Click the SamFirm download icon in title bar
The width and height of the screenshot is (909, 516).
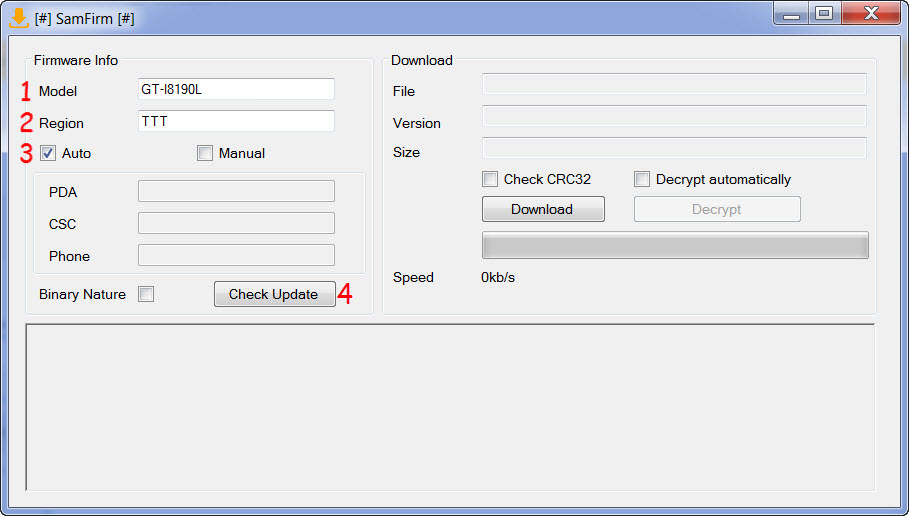pyautogui.click(x=18, y=17)
